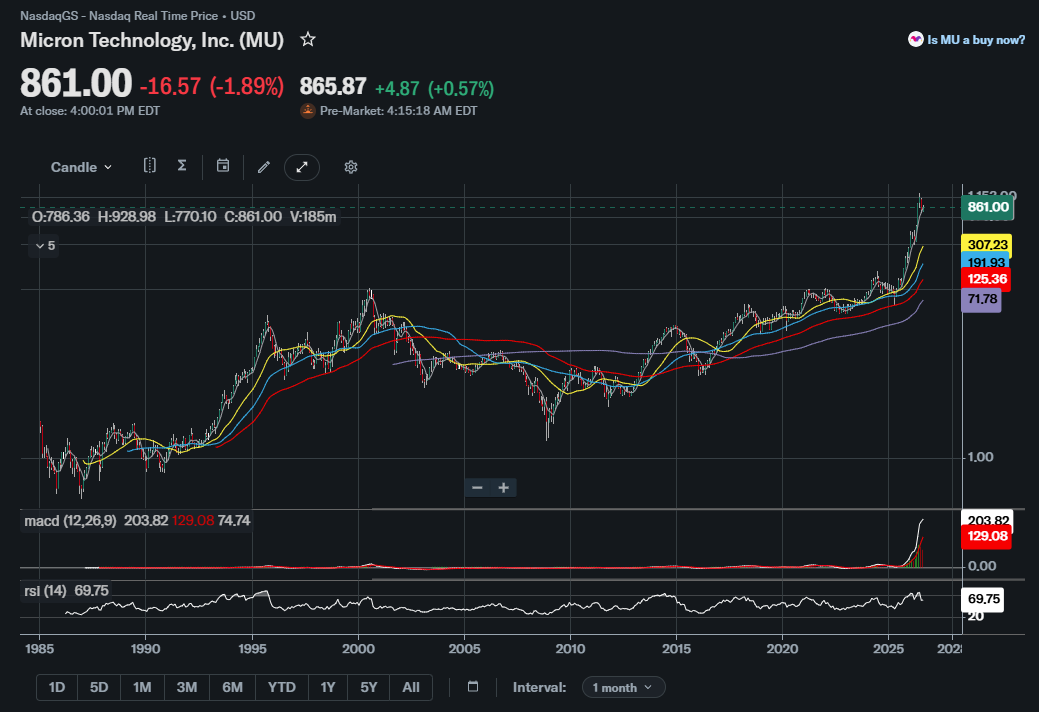Click the macd (12,26,9) indicator label
Image resolution: width=1039 pixels, height=712 pixels.
(x=70, y=521)
